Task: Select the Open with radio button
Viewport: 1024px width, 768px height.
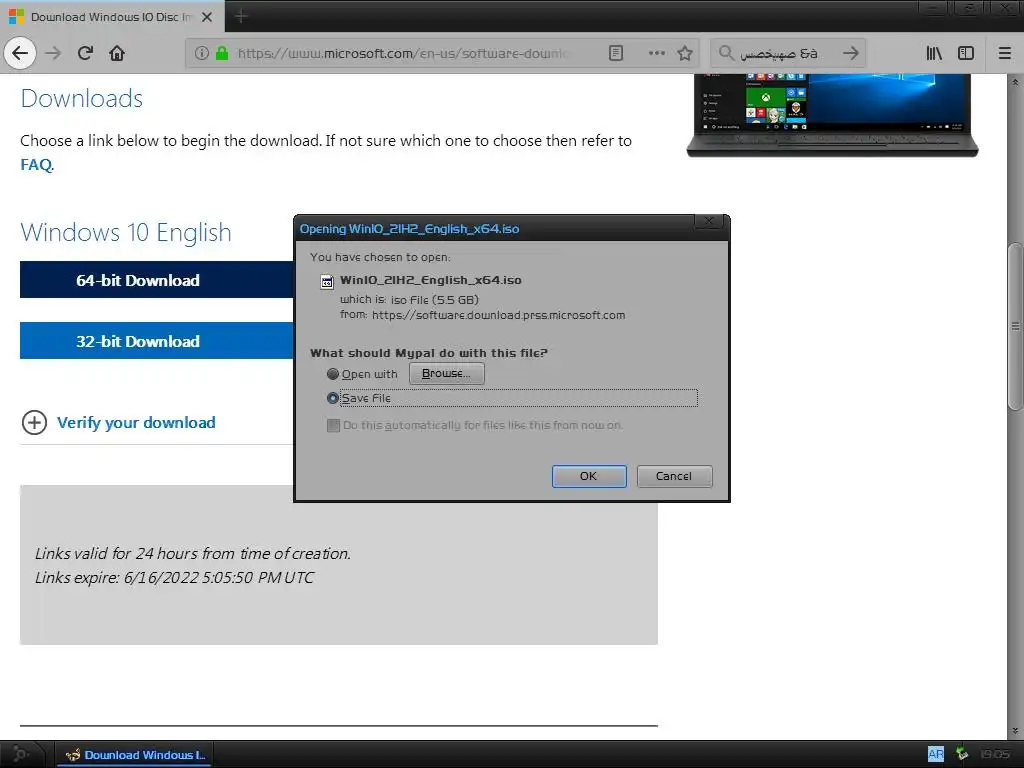Action: click(x=333, y=374)
